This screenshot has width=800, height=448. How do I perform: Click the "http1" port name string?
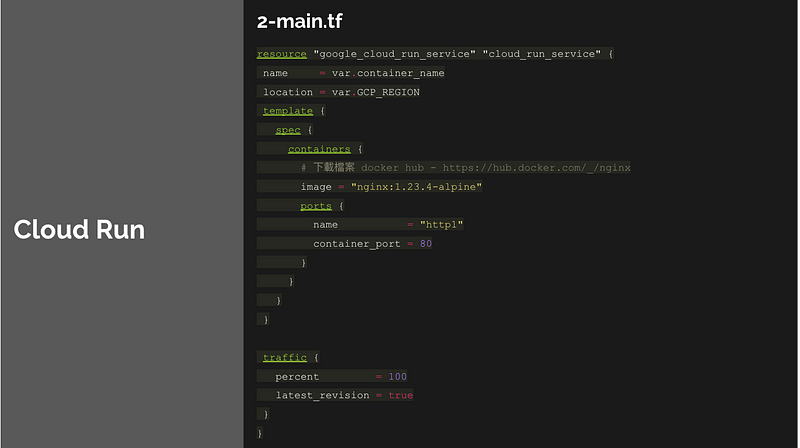click(441, 225)
